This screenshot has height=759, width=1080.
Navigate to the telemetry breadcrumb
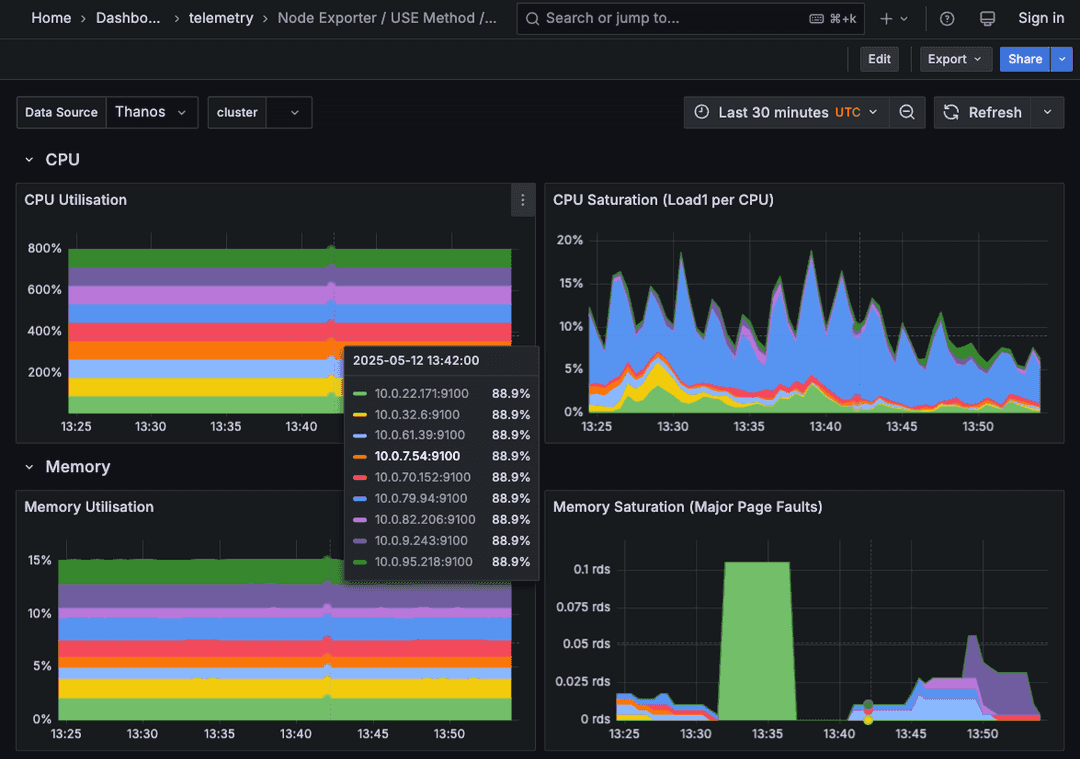221,18
